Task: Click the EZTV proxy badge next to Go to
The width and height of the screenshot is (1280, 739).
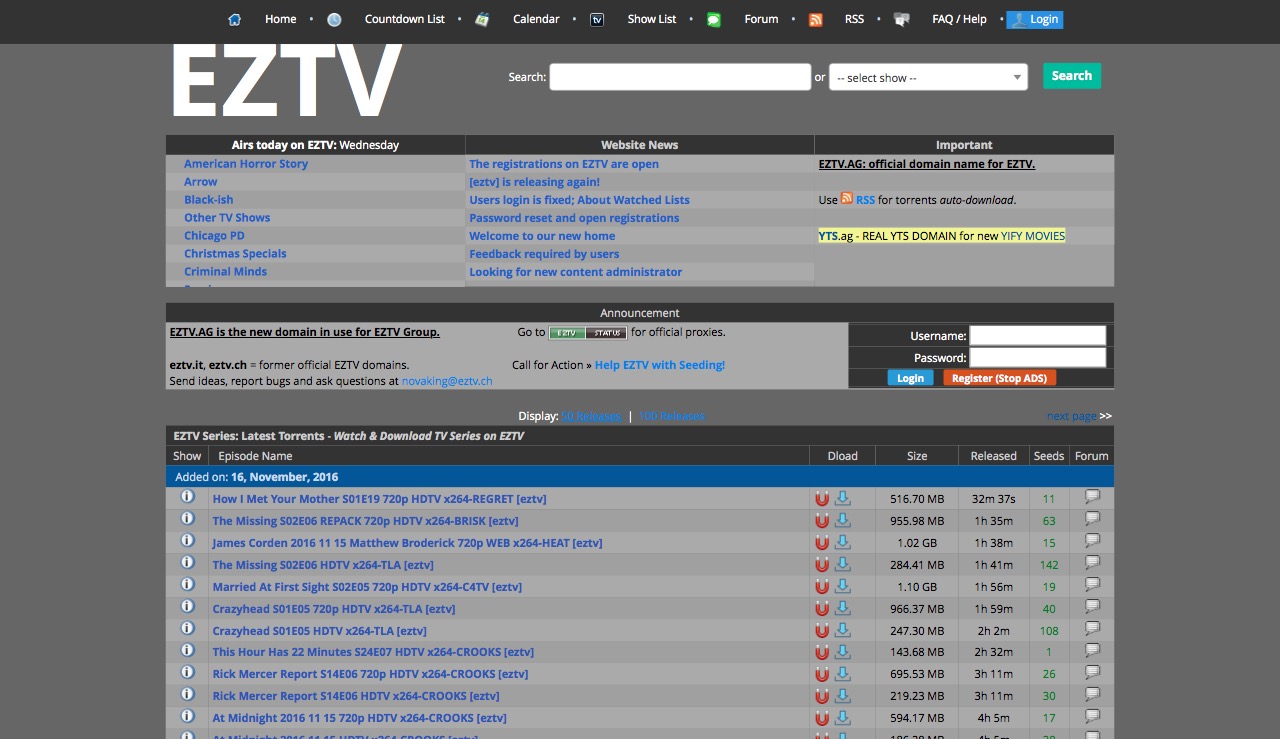Action: point(570,332)
